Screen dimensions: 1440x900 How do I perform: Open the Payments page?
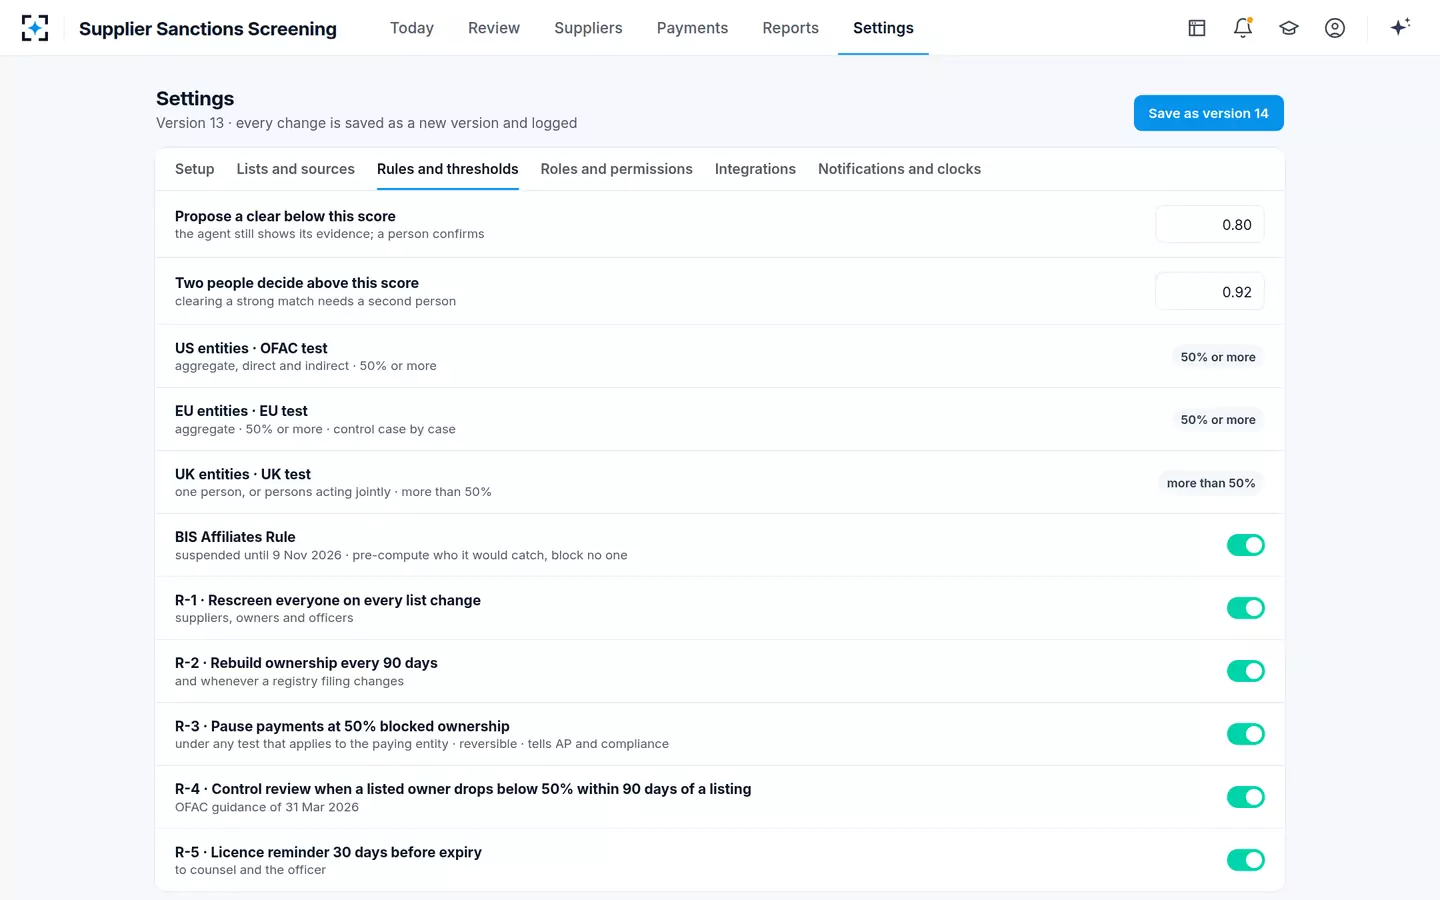(692, 28)
